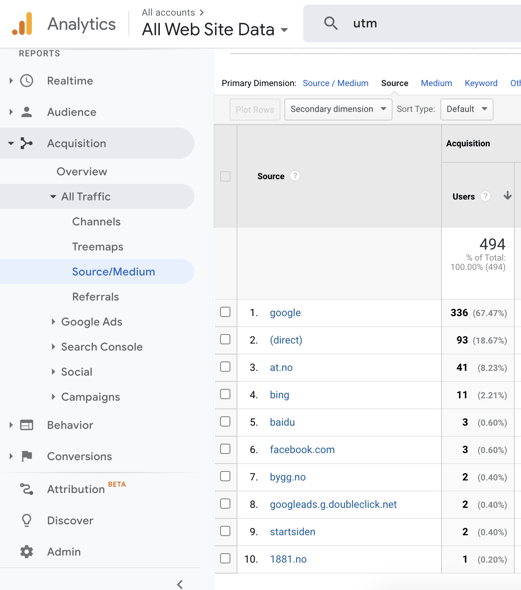The image size is (521, 590).
Task: Expand the Audience section arrow
Action: [11, 112]
